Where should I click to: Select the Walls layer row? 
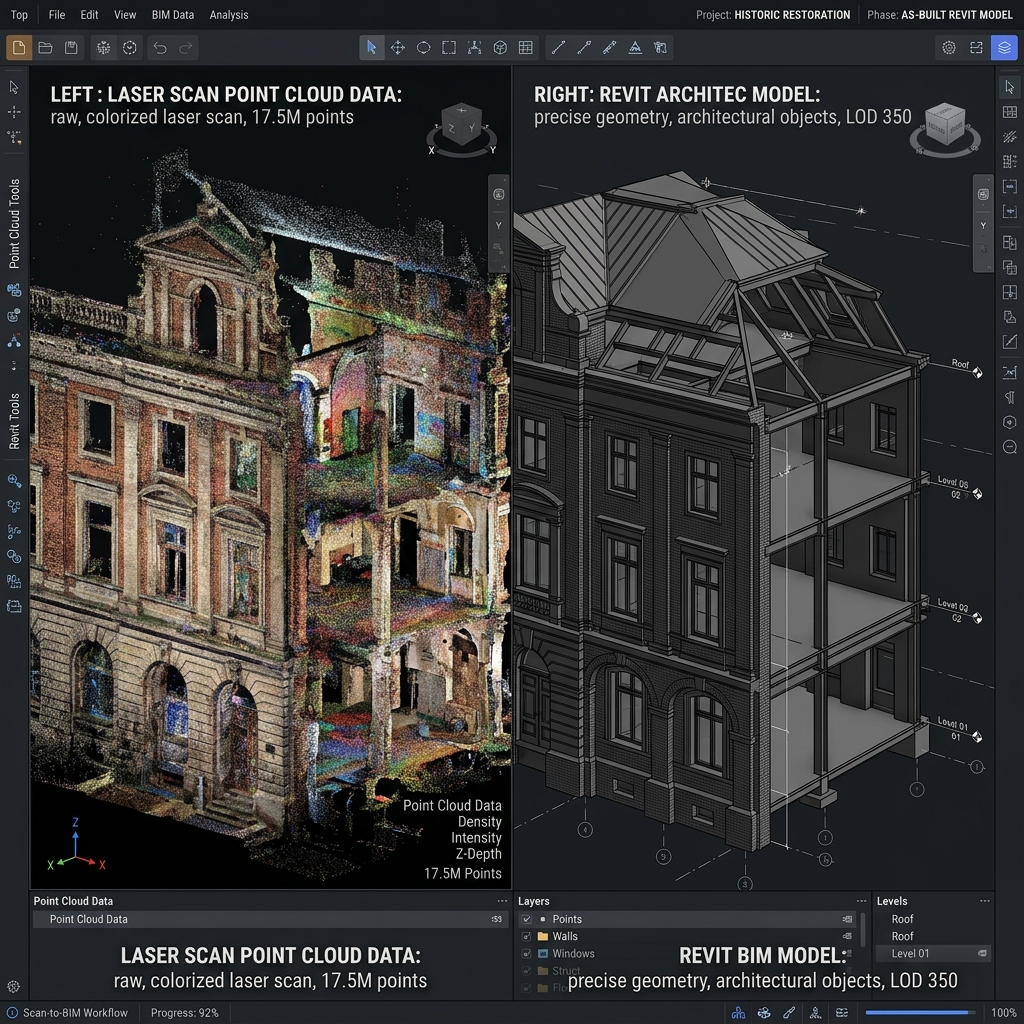click(x=687, y=936)
